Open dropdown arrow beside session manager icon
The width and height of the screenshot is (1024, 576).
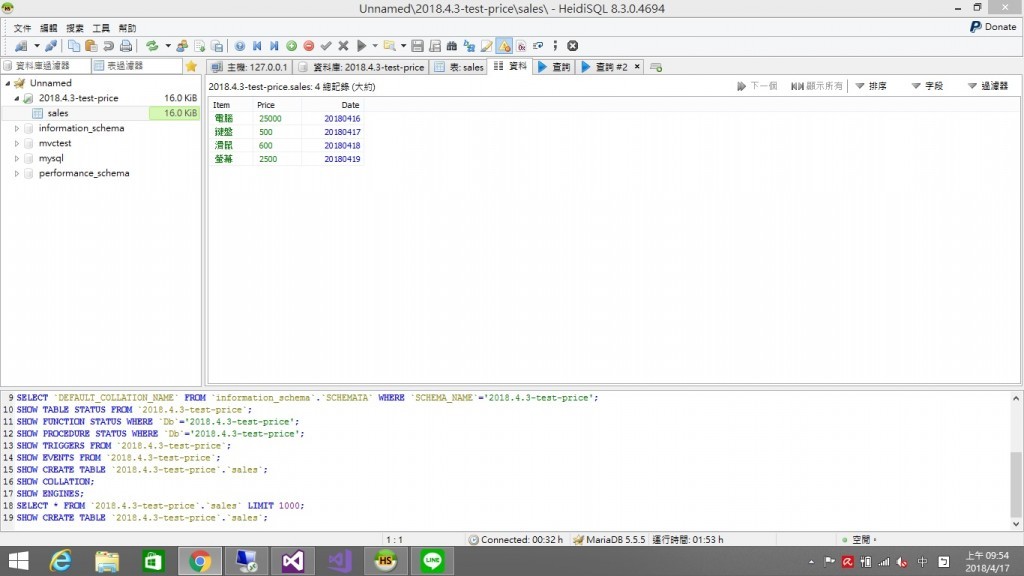[37, 46]
